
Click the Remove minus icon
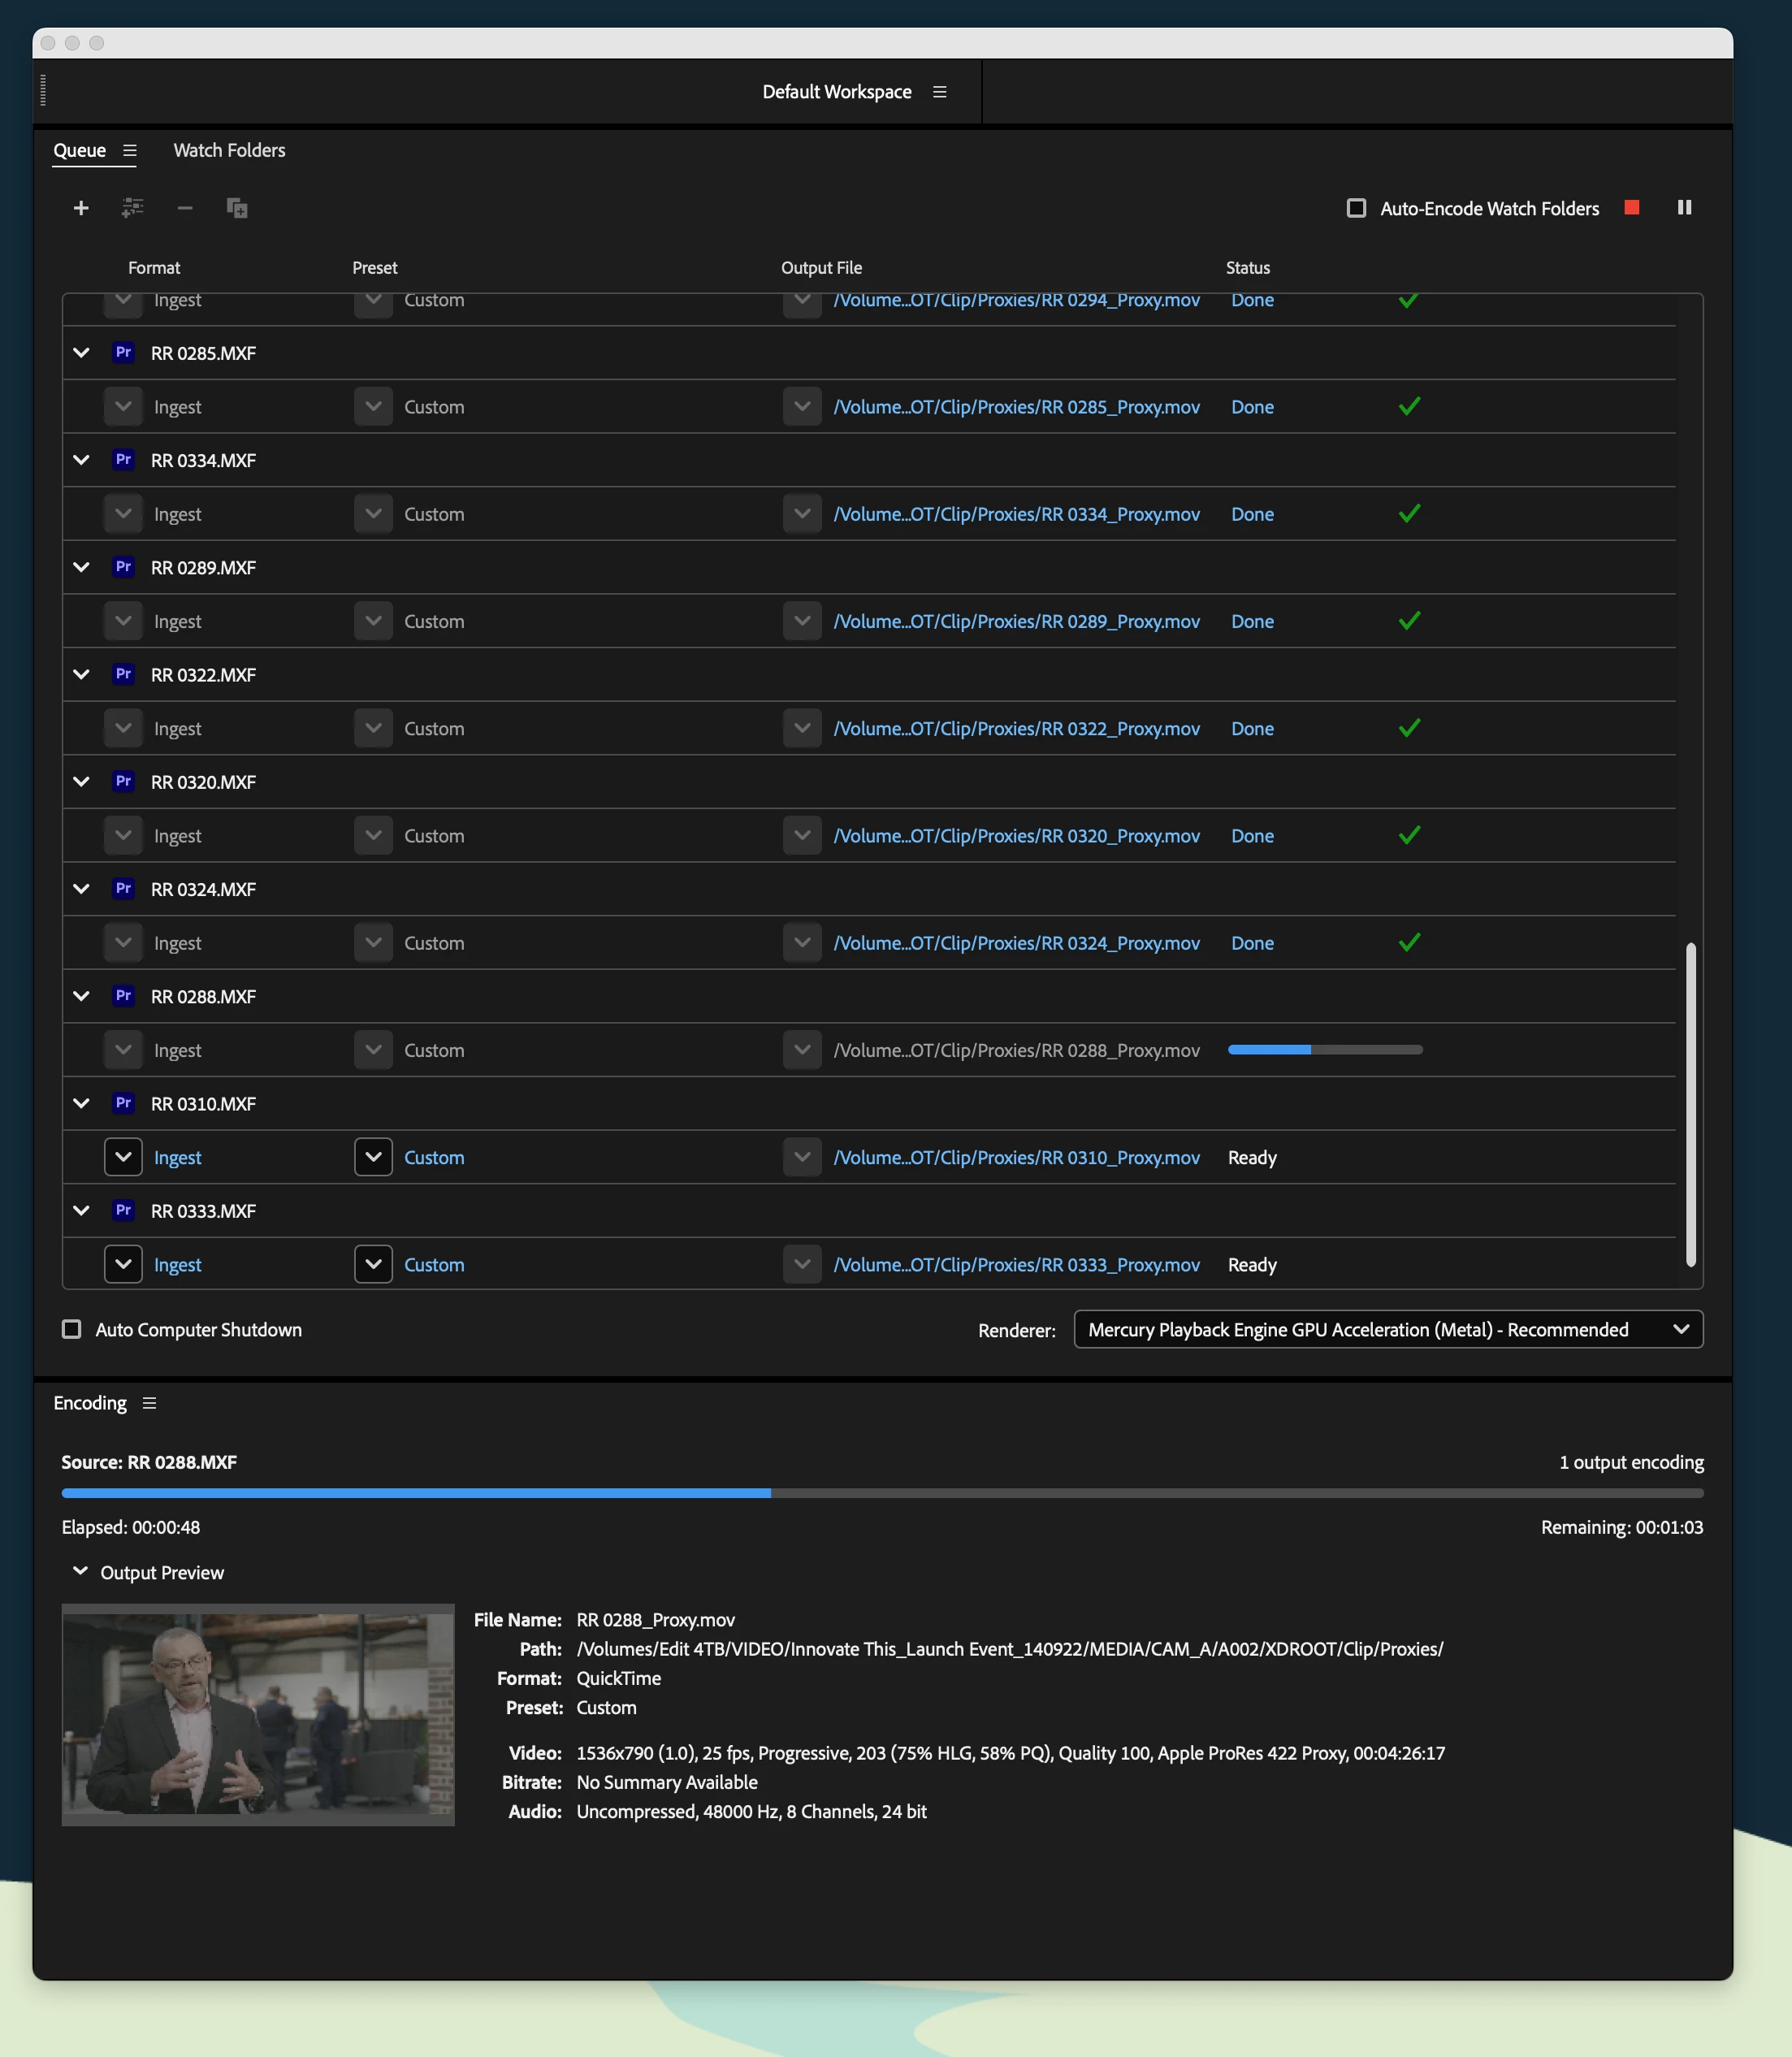point(185,208)
